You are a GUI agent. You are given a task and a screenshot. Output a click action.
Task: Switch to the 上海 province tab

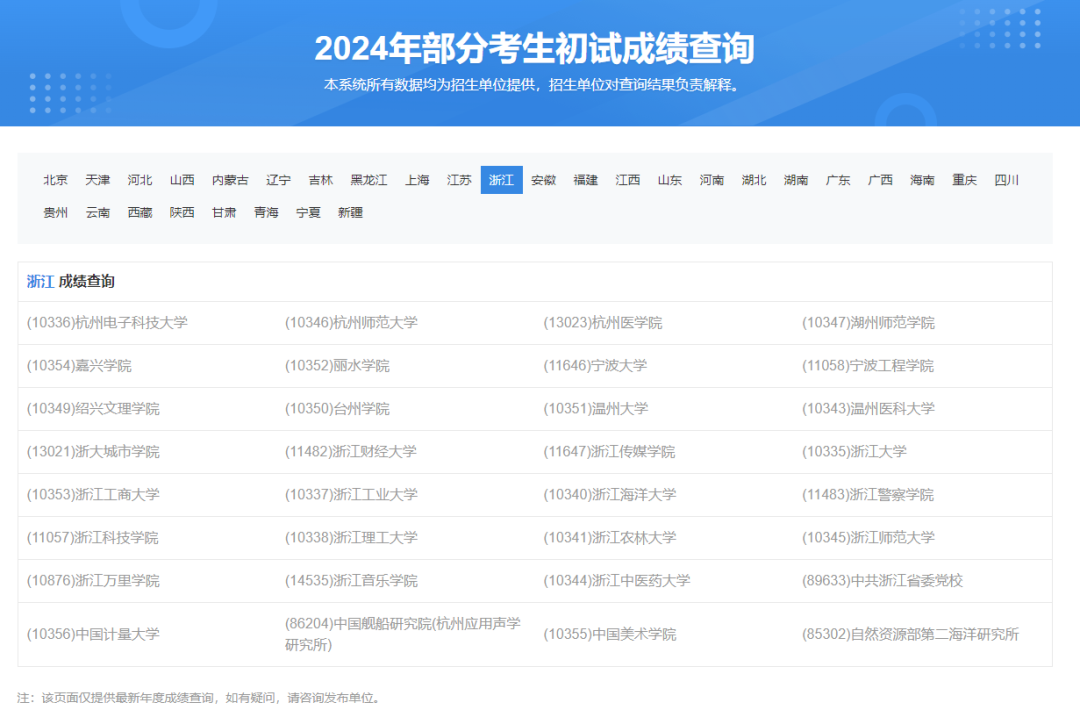coord(417,180)
